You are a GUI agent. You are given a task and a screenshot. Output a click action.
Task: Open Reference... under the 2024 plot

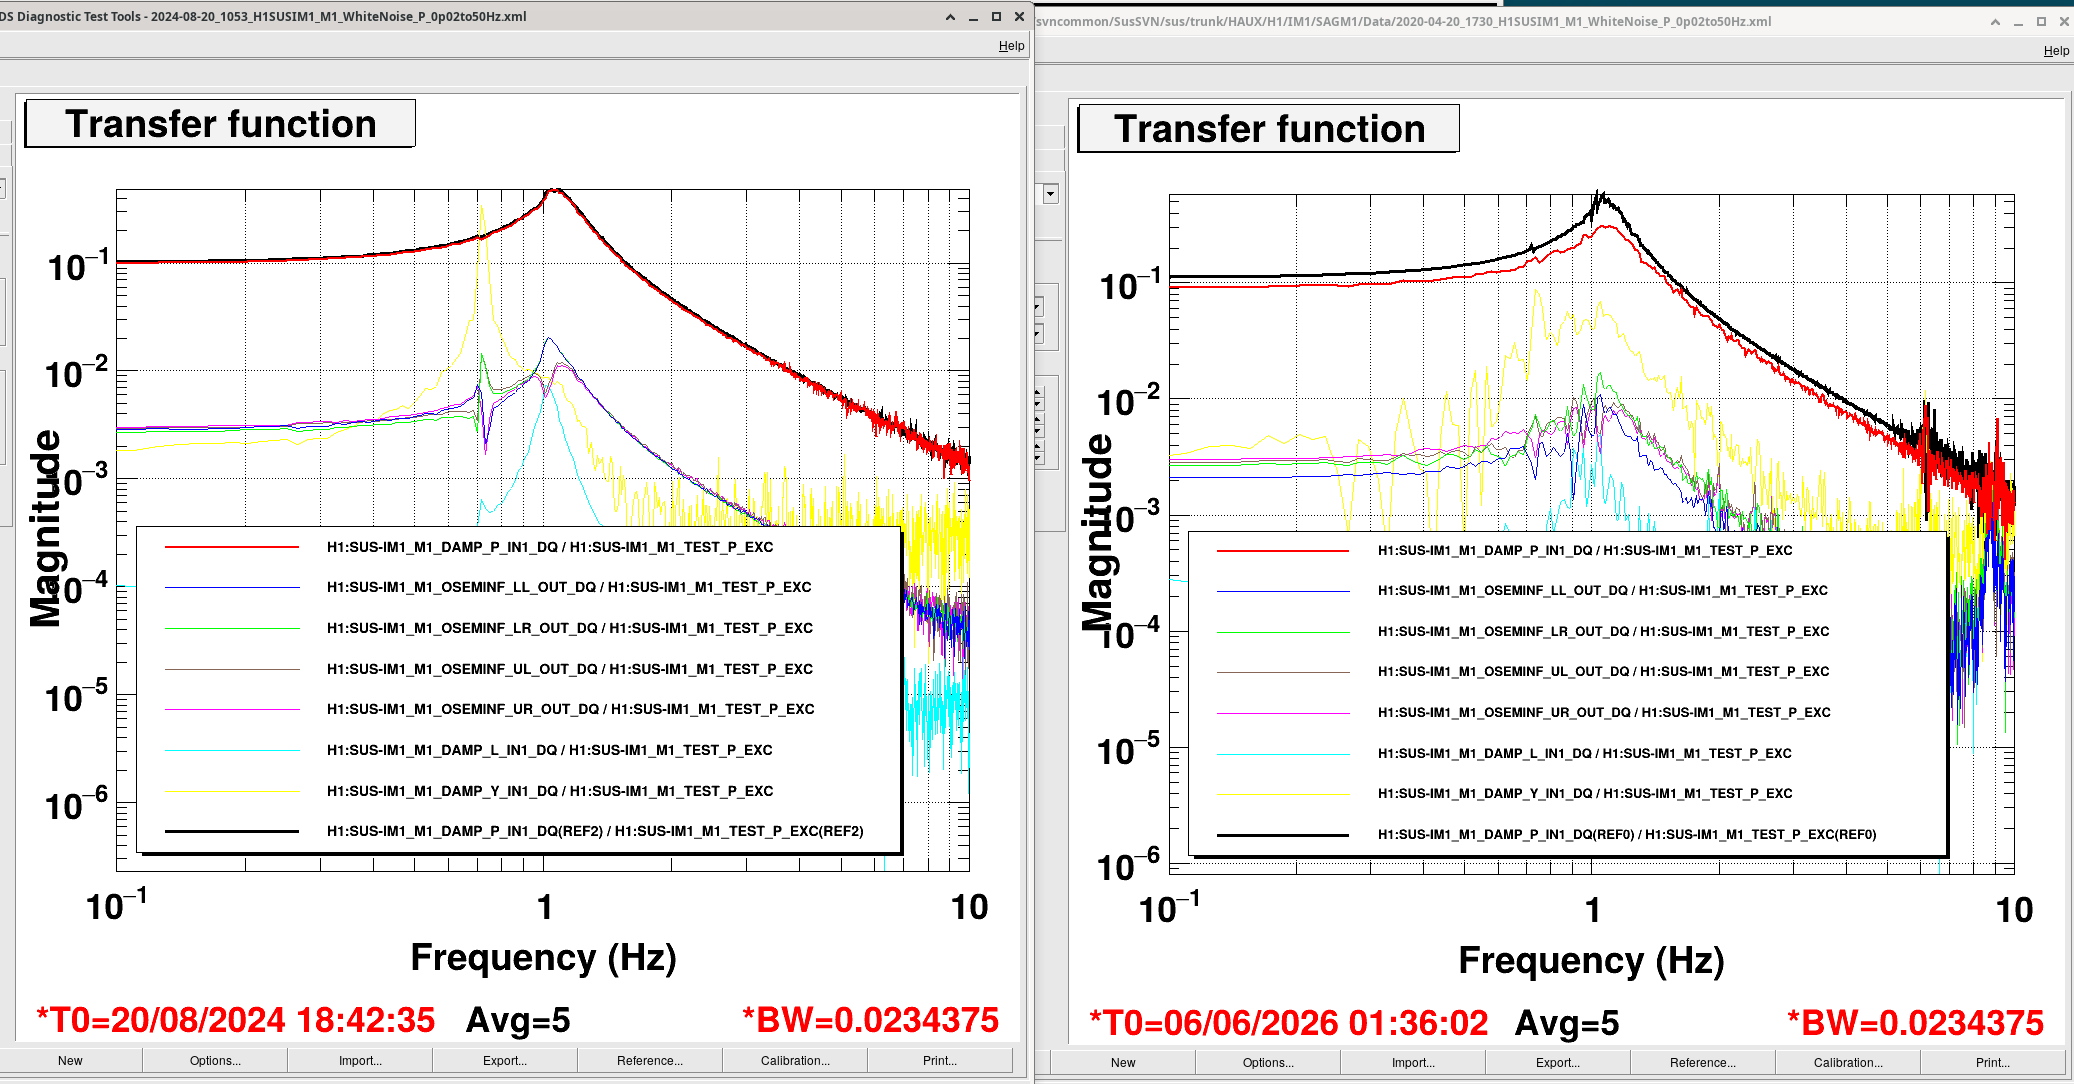[x=650, y=1061]
